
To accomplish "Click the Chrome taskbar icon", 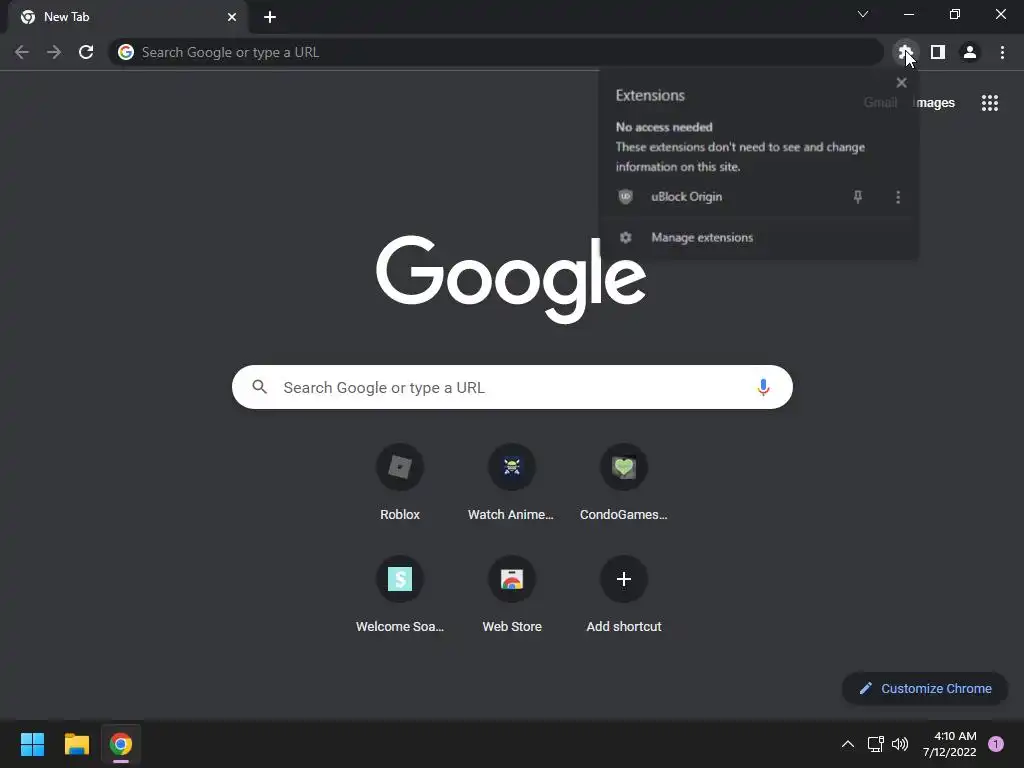I will point(121,744).
